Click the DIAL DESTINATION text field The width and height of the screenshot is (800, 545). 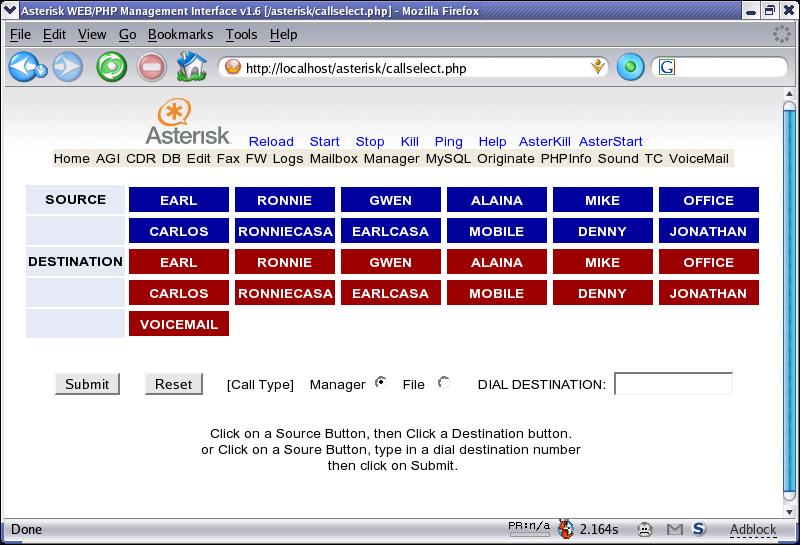pyautogui.click(x=673, y=384)
